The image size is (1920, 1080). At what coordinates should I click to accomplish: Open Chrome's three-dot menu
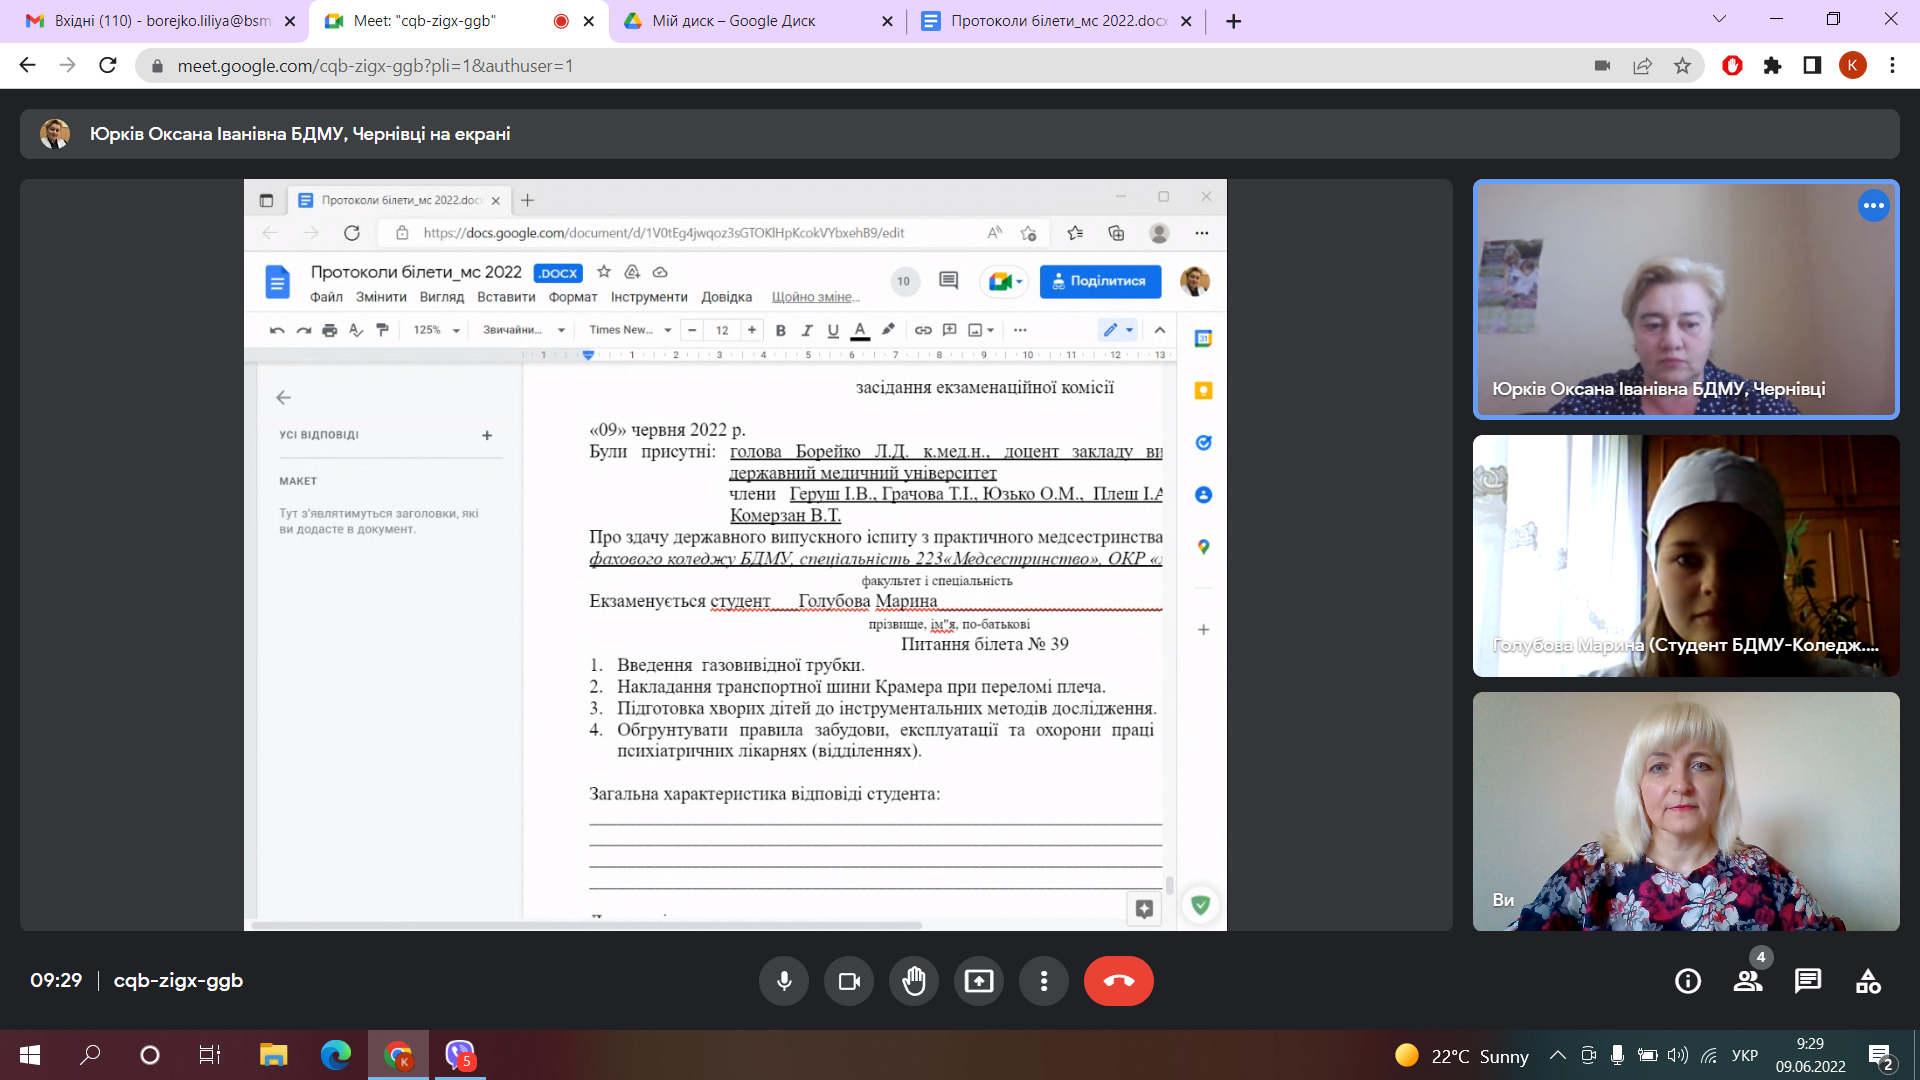(x=1892, y=66)
